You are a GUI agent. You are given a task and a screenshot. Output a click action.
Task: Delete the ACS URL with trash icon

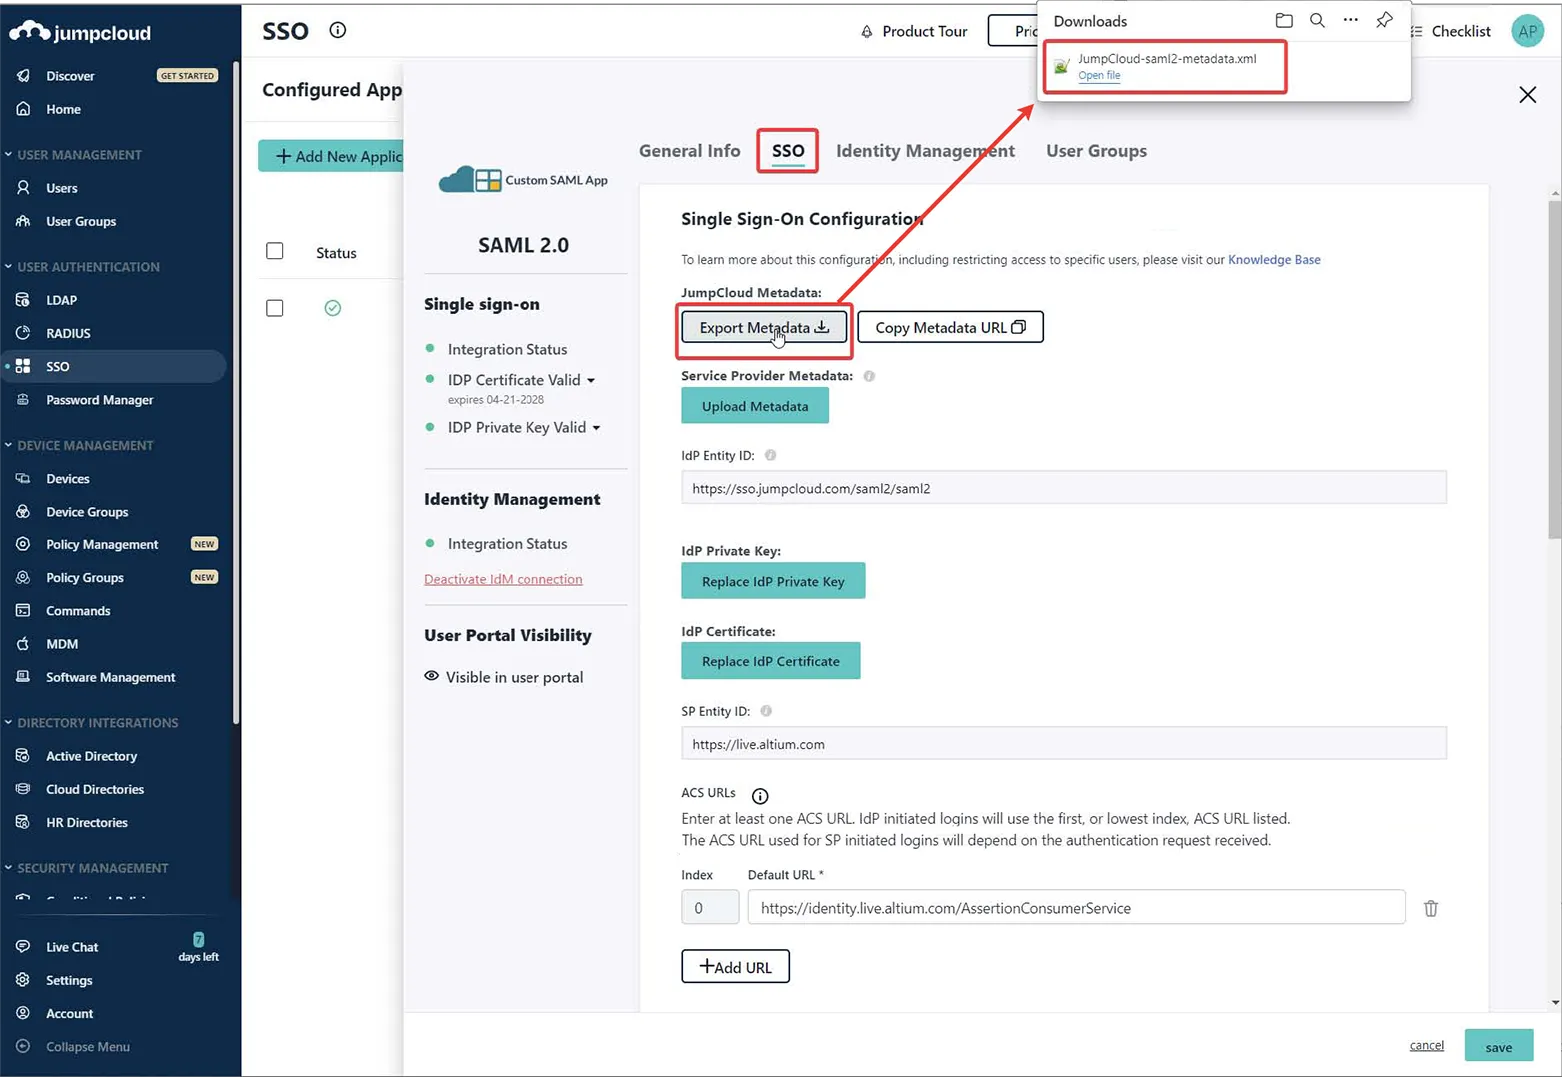click(1431, 908)
